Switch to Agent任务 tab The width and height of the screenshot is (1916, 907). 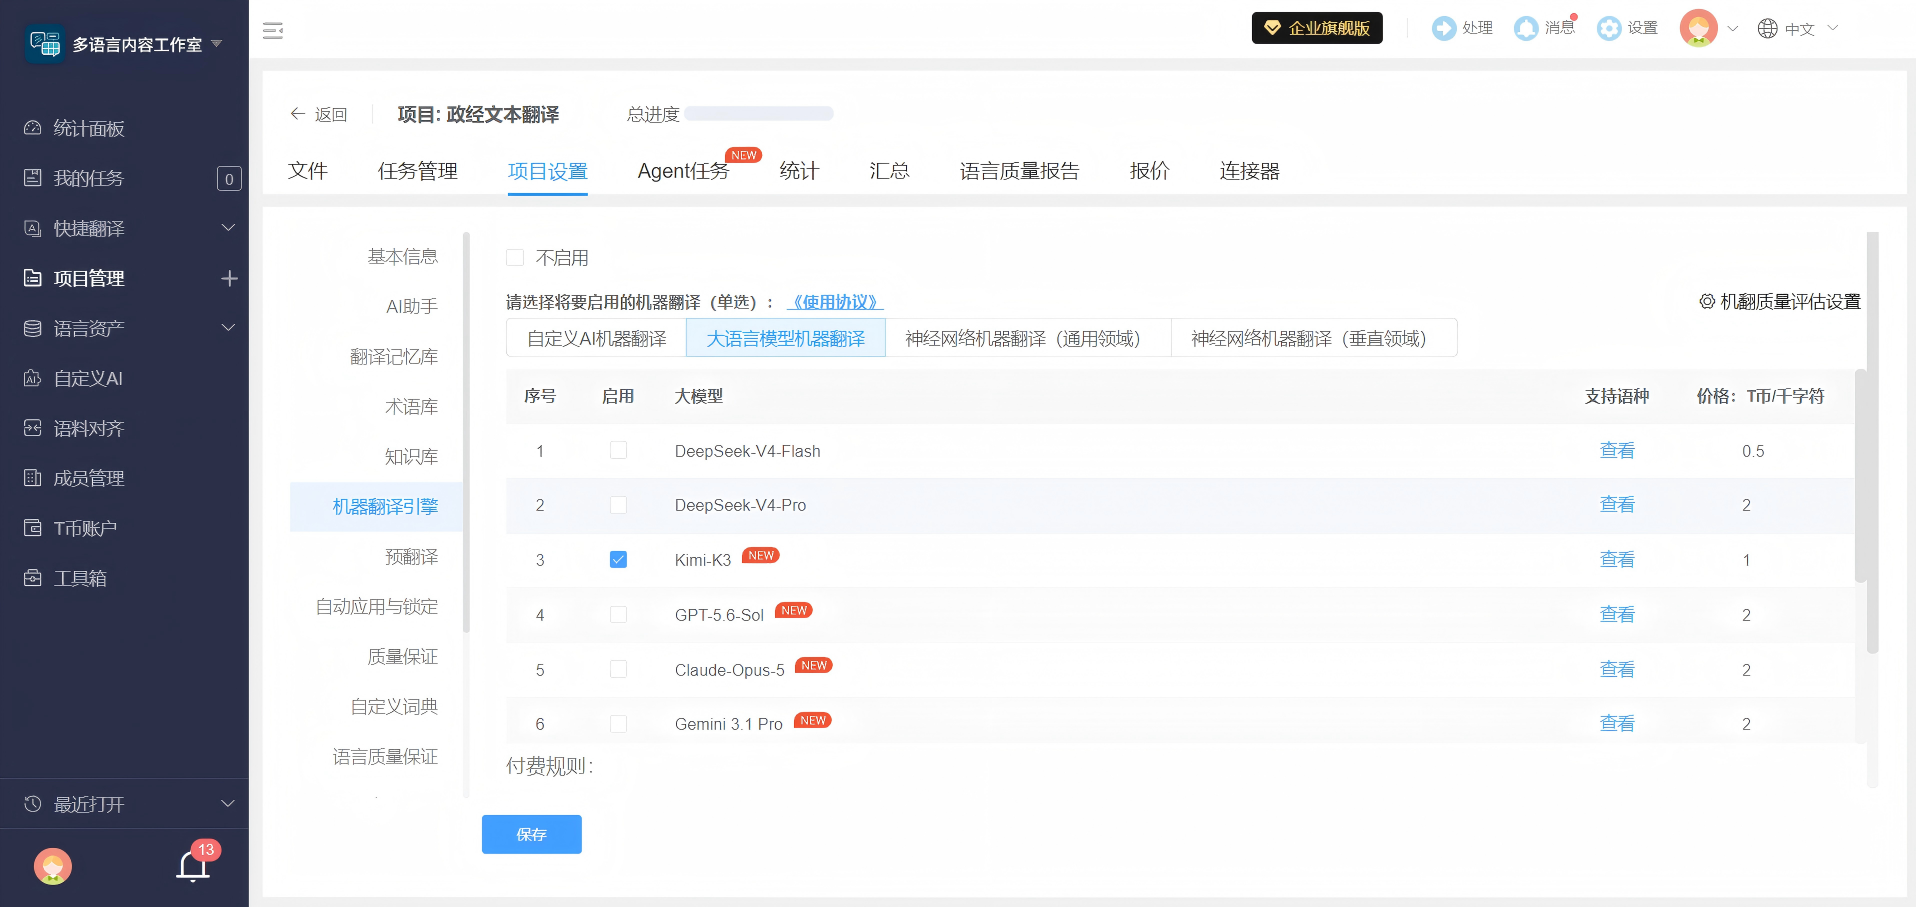click(684, 171)
